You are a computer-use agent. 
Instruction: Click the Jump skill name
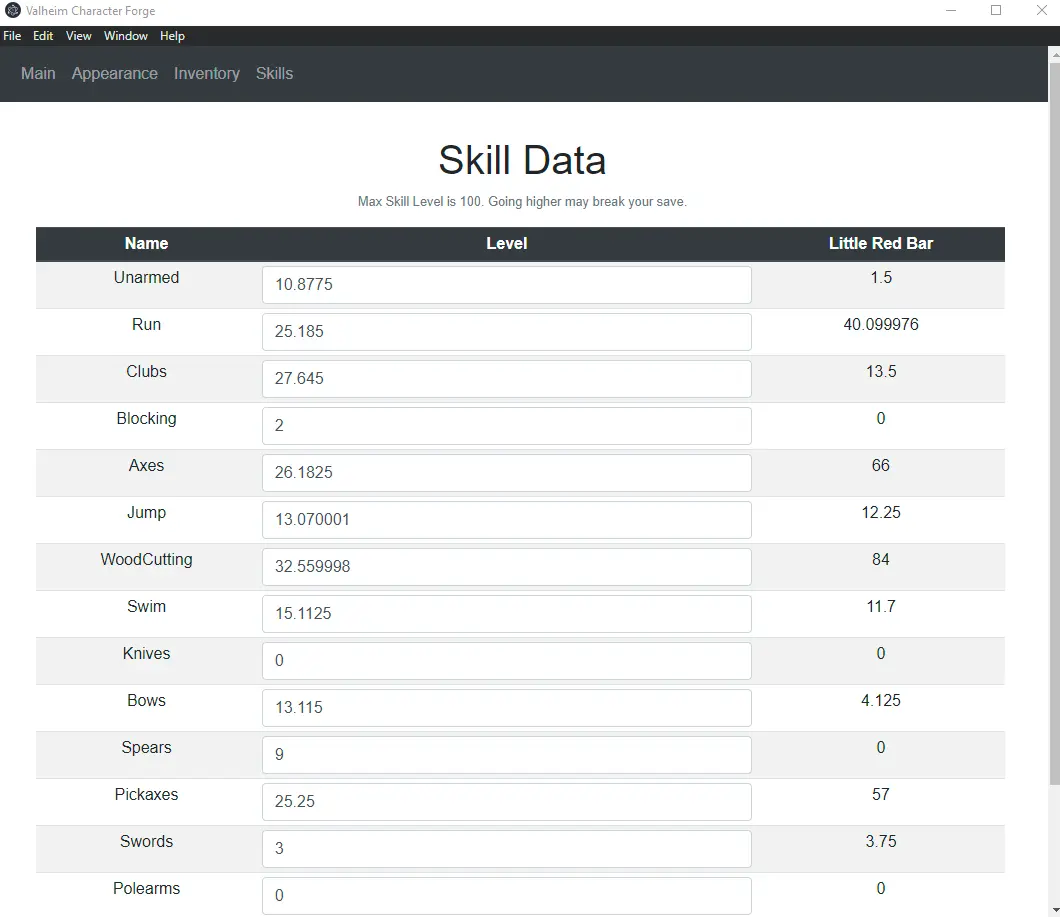click(147, 513)
